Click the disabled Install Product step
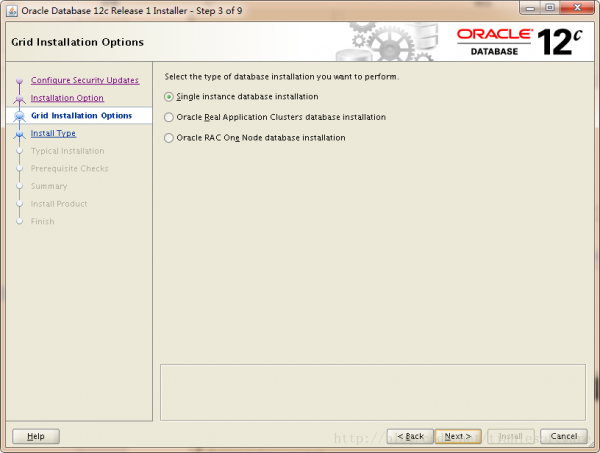 pos(59,204)
